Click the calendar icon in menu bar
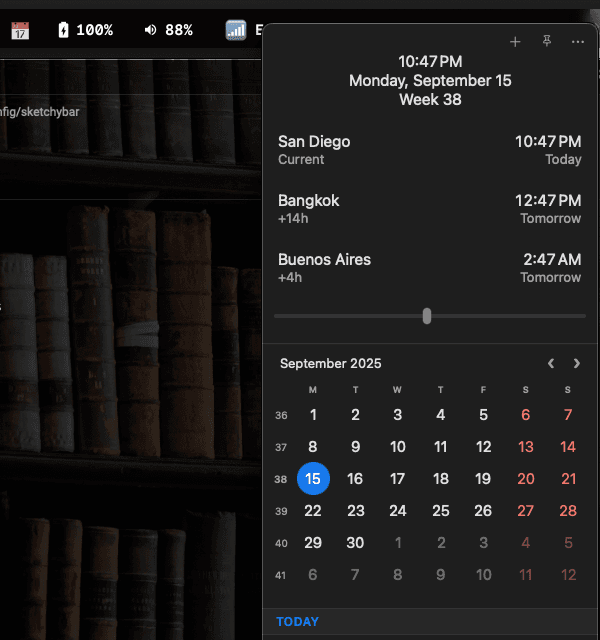The height and width of the screenshot is (640, 600). click(x=20, y=30)
